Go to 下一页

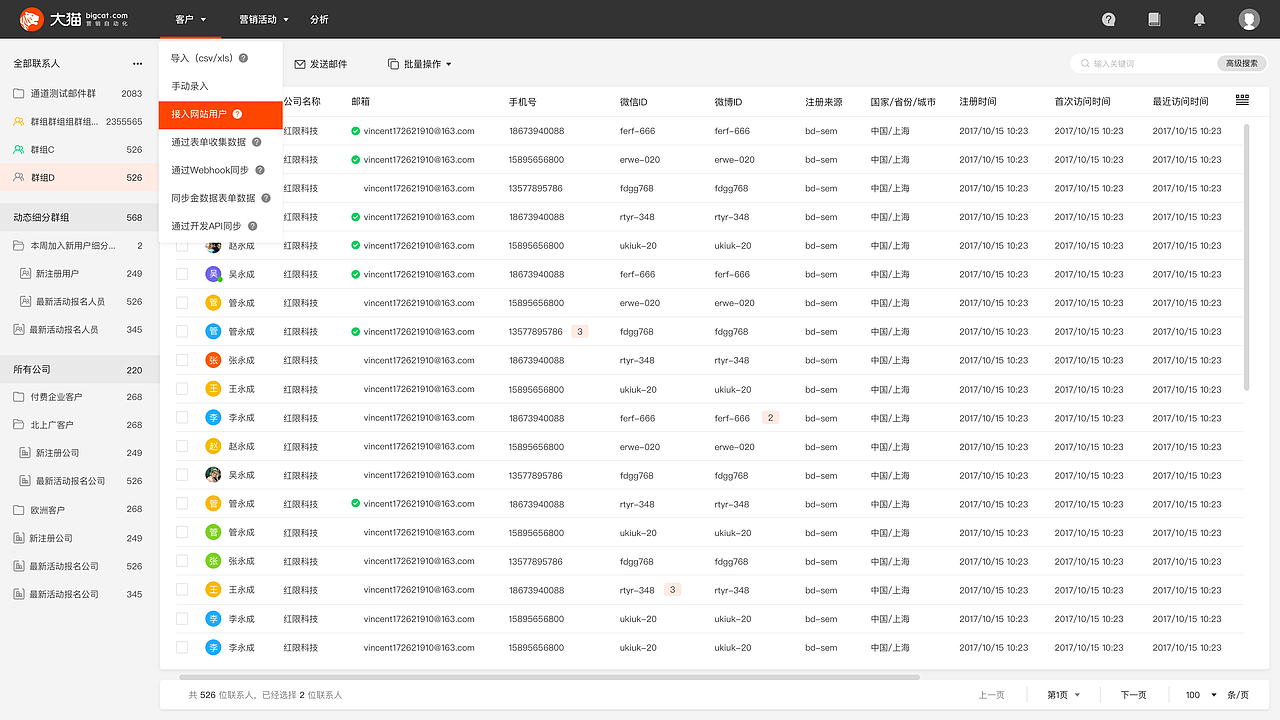click(1133, 695)
